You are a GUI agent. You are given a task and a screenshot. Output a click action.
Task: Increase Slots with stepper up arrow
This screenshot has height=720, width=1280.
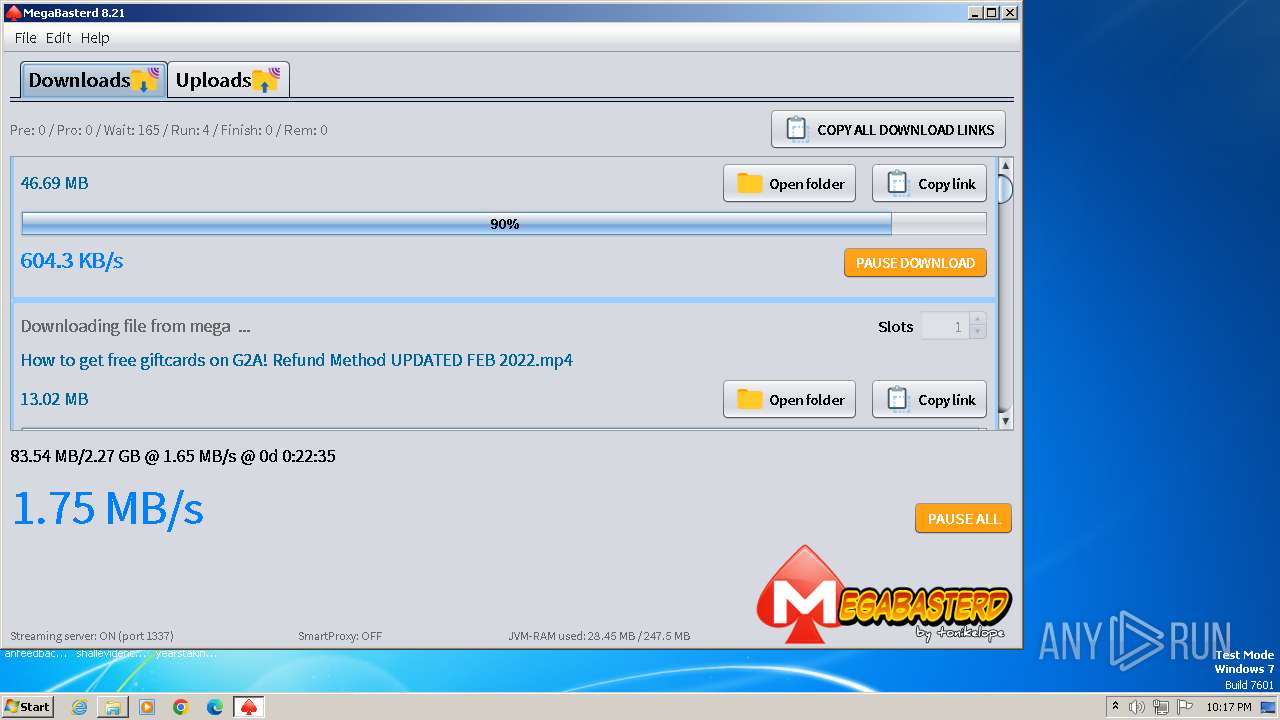point(978,320)
